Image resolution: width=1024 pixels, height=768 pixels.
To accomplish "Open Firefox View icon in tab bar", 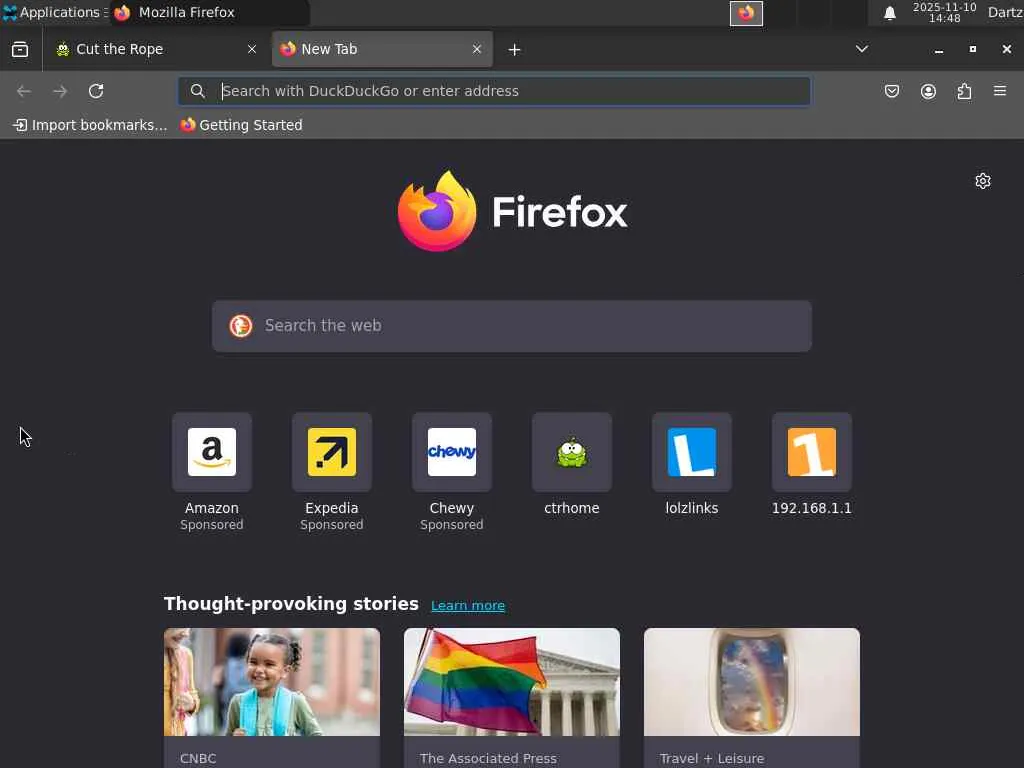I will tap(20, 50).
